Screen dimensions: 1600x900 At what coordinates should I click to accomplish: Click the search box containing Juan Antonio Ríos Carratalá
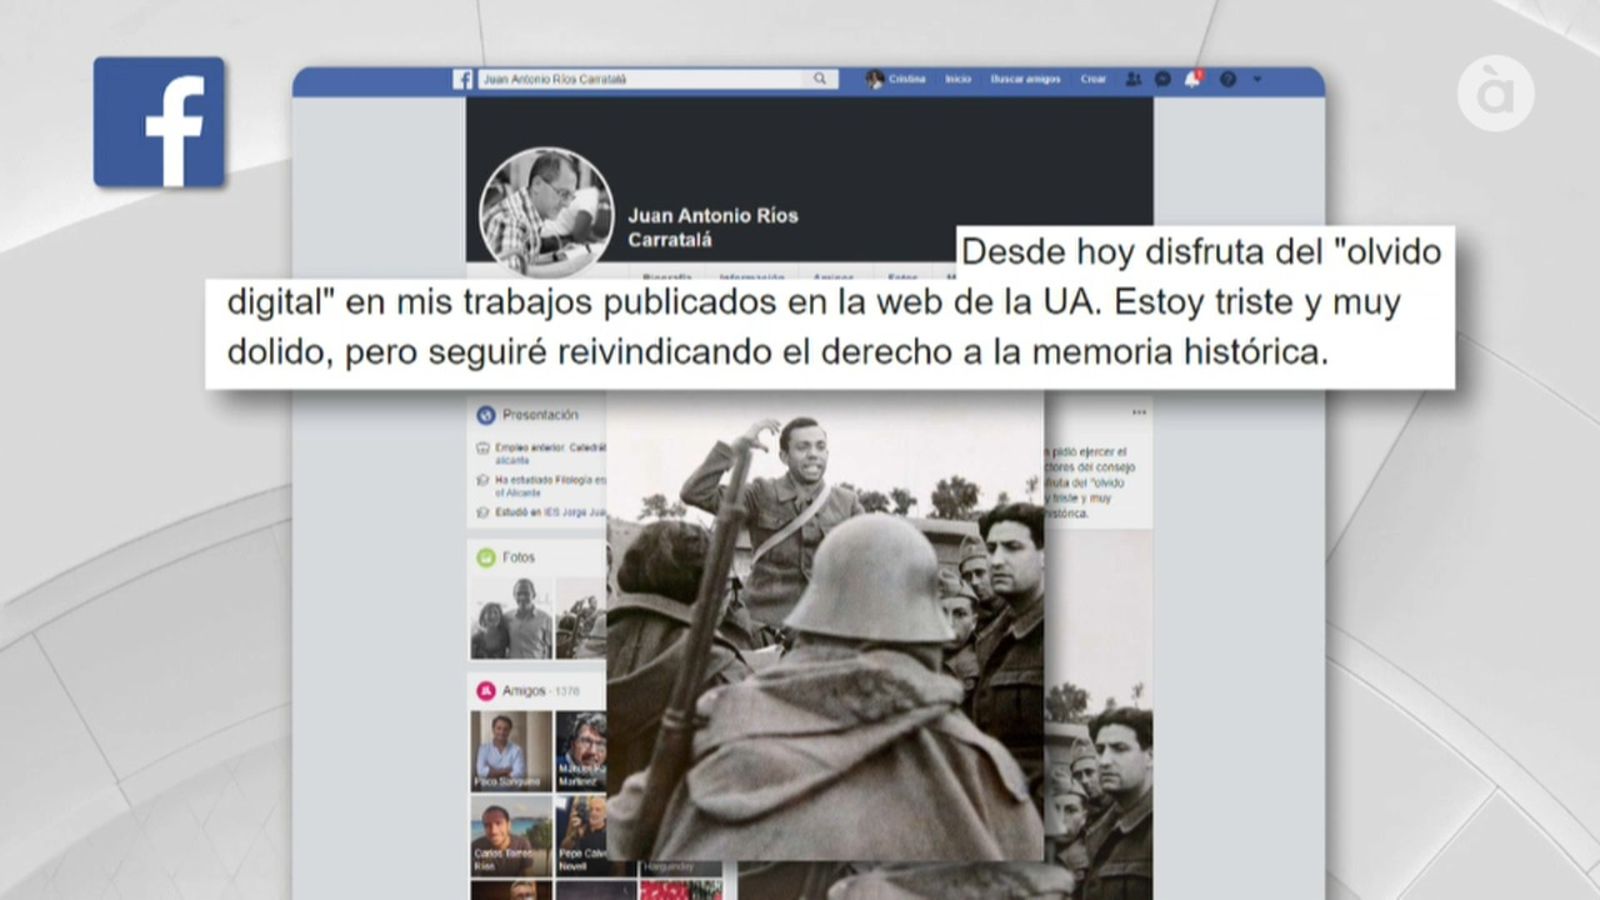[656, 79]
